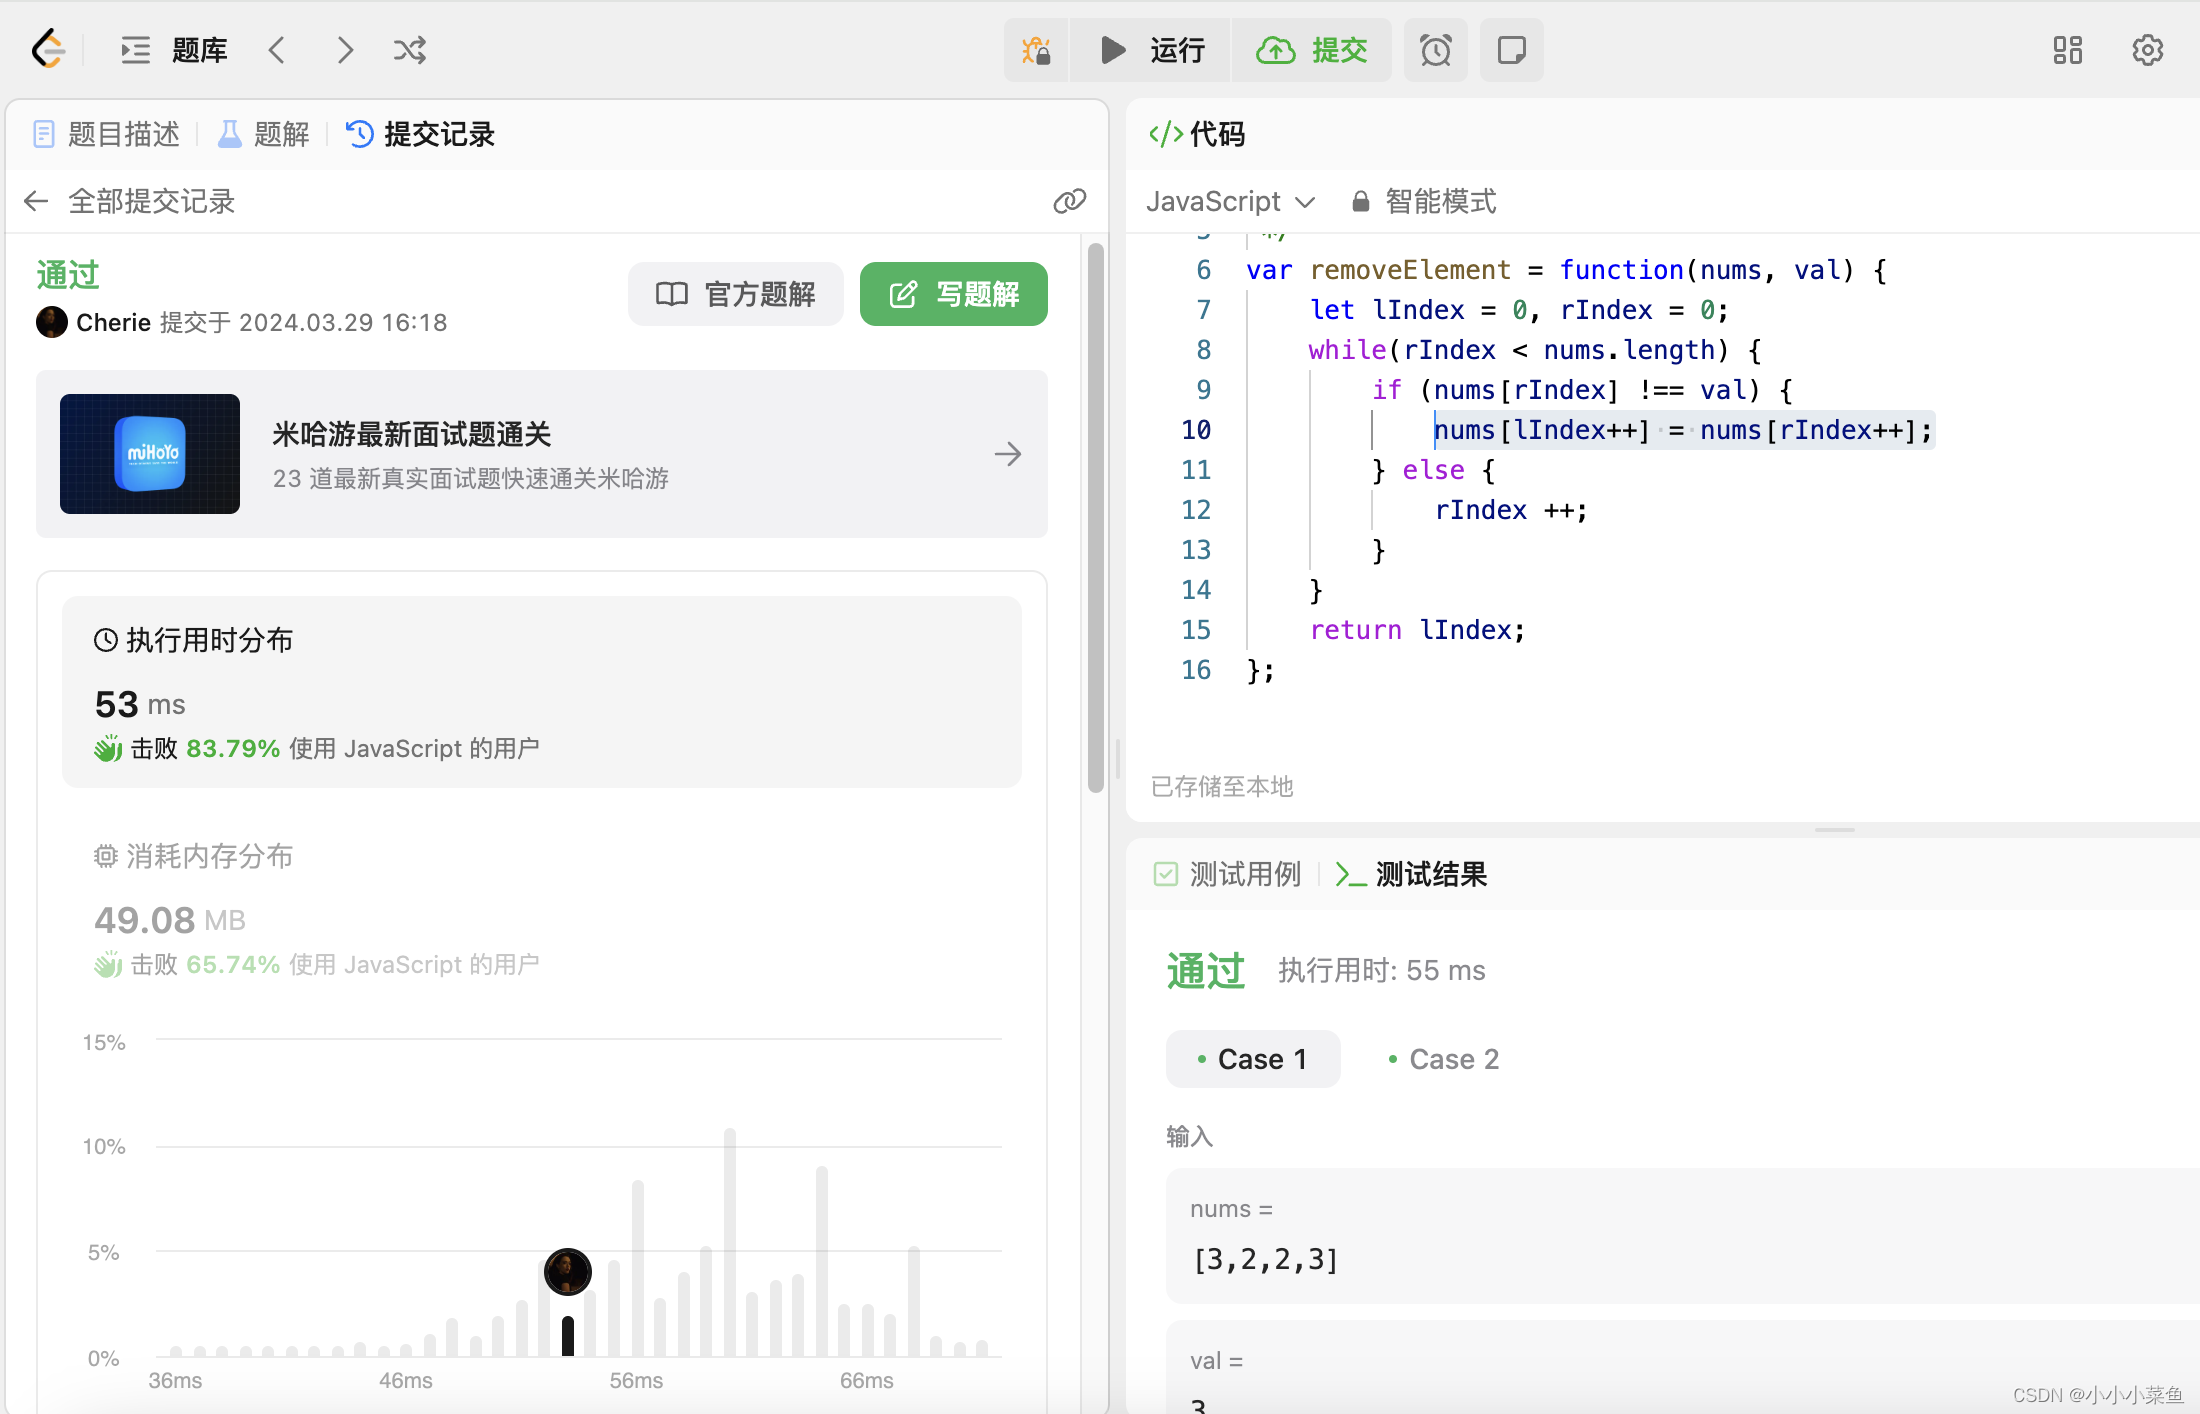Screen dimensions: 2200x1414
Task: Open 官方题解 official solution
Action: [735, 294]
